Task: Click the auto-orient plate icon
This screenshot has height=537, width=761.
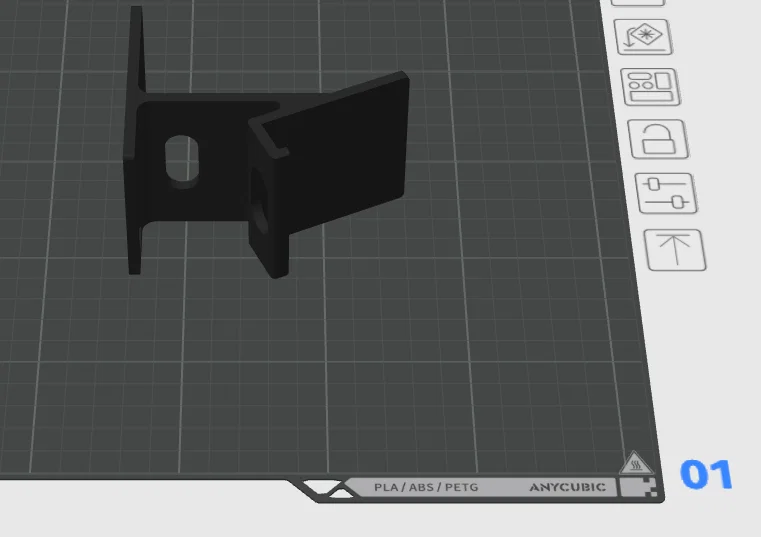Action: pyautogui.click(x=643, y=37)
